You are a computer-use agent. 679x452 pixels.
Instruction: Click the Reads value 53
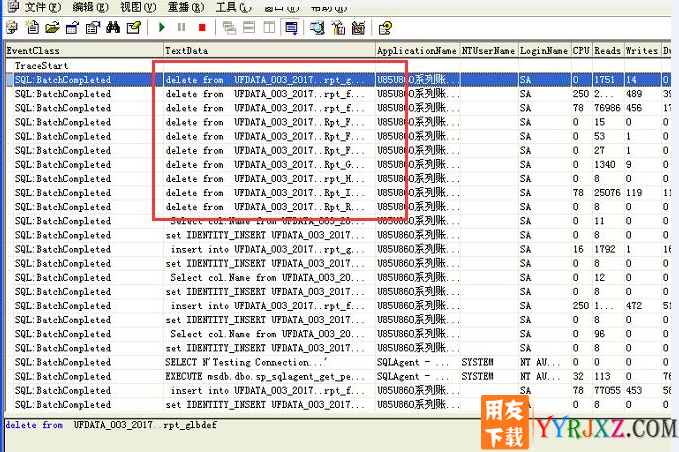coord(599,136)
